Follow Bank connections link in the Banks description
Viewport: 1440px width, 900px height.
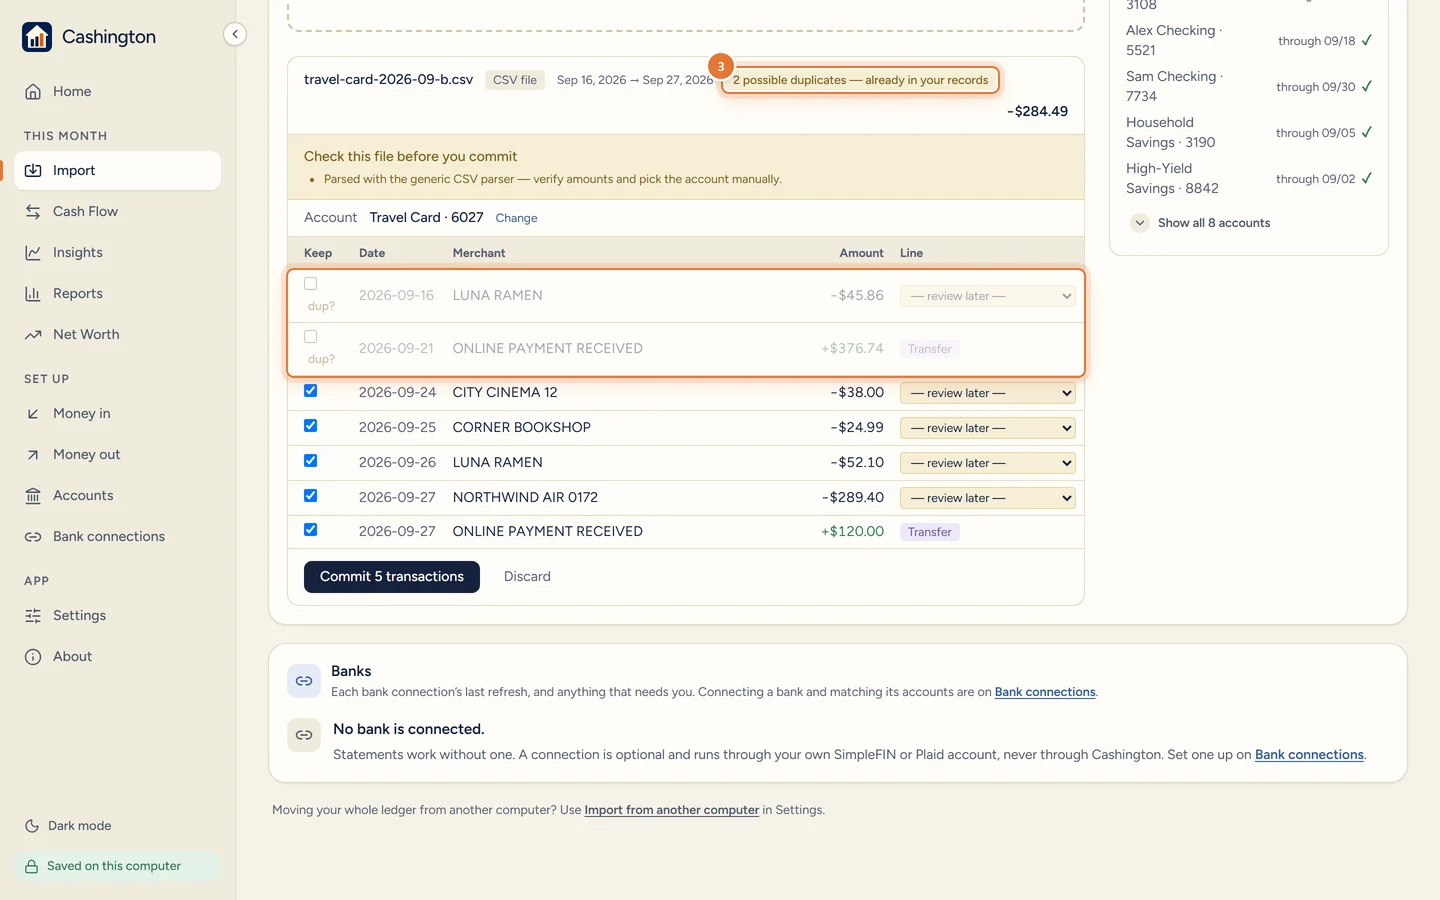click(1045, 692)
